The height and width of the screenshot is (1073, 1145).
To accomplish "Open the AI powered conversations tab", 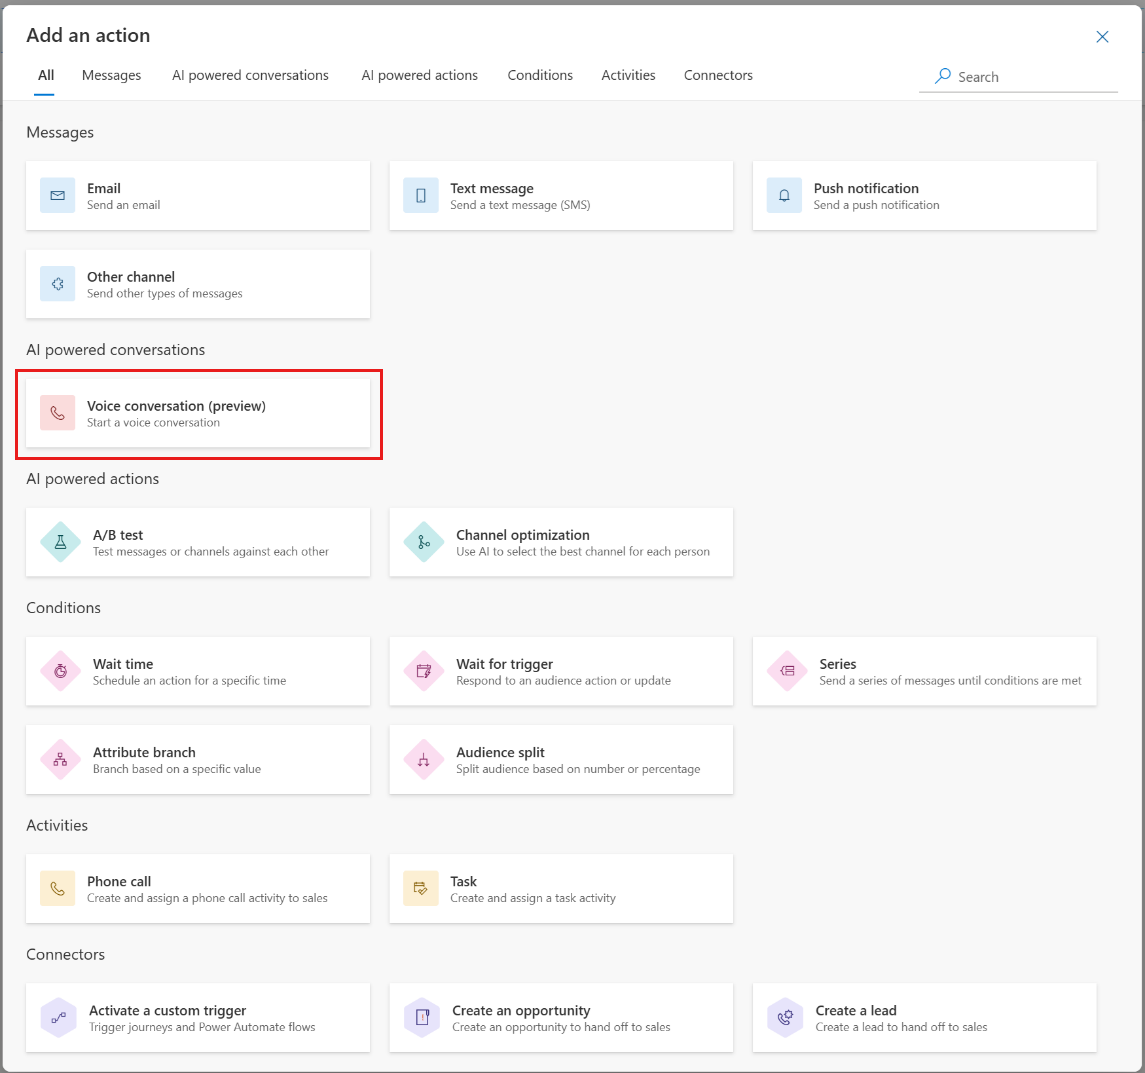I will click(250, 75).
